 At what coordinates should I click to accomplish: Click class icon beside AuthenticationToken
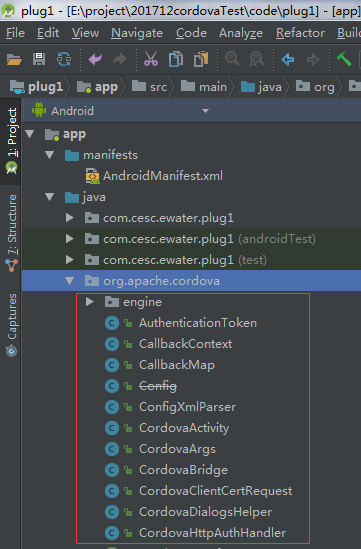coord(112,323)
